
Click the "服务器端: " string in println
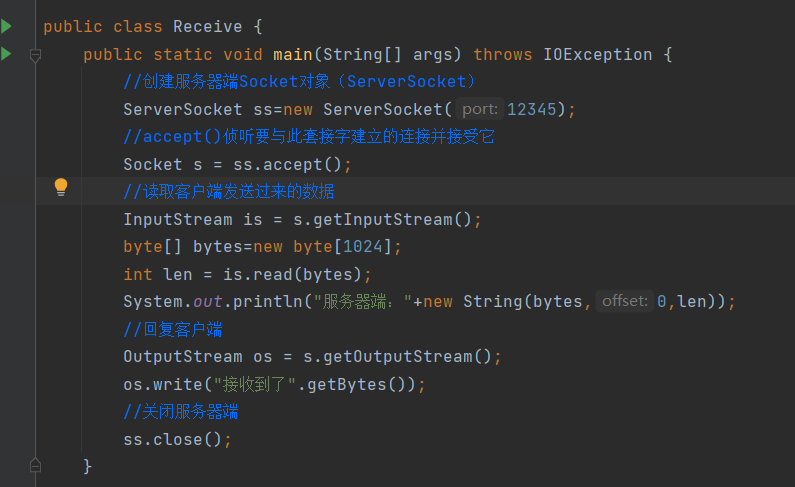pyautogui.click(x=362, y=301)
